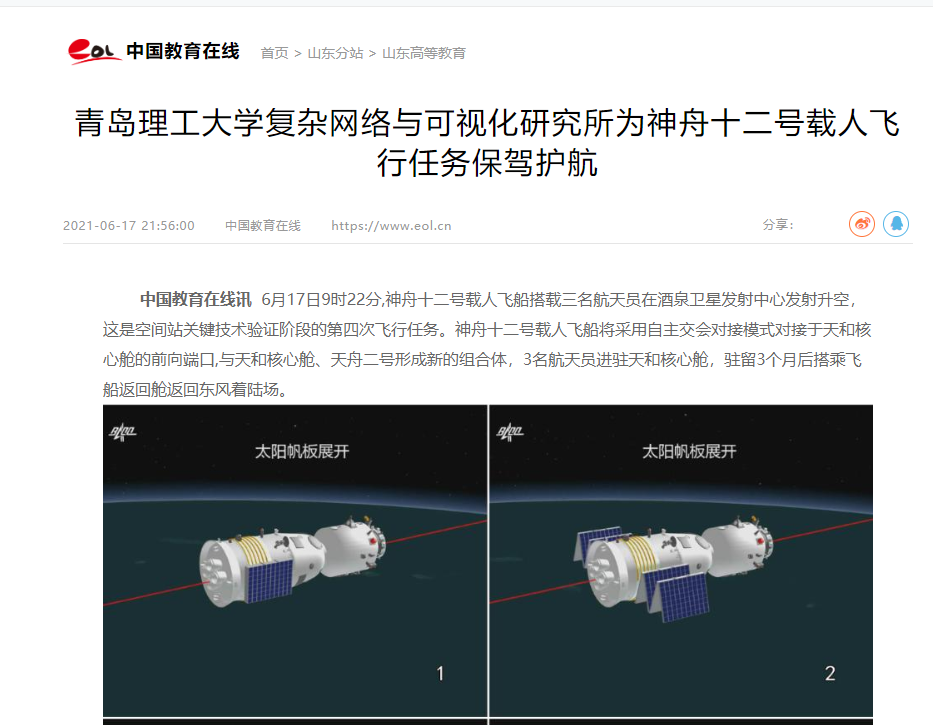The height and width of the screenshot is (725, 933).
Task: Open first solar panel image numbered 1
Action: tap(295, 561)
